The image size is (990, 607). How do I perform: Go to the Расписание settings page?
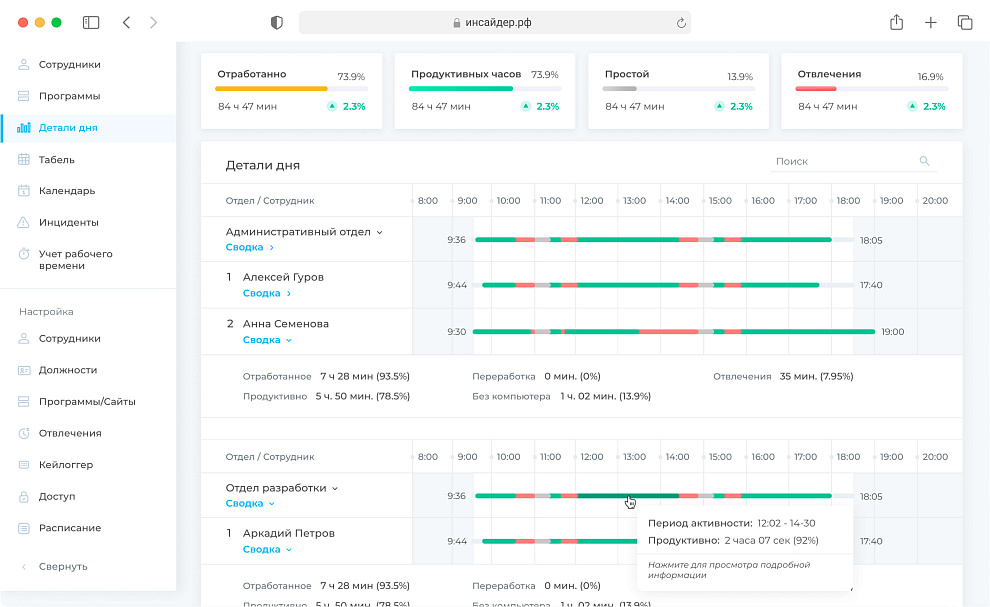point(69,528)
